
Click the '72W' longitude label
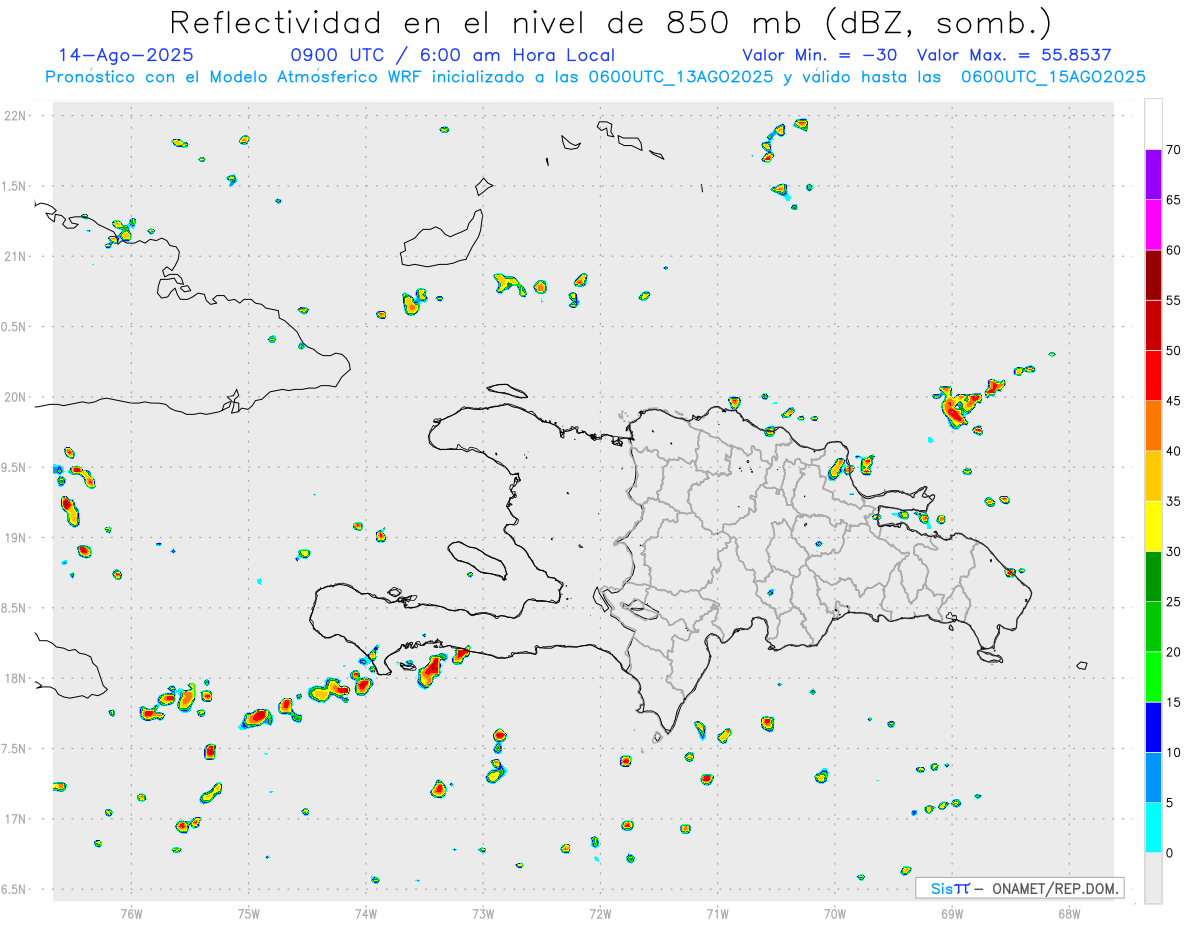pyautogui.click(x=600, y=914)
